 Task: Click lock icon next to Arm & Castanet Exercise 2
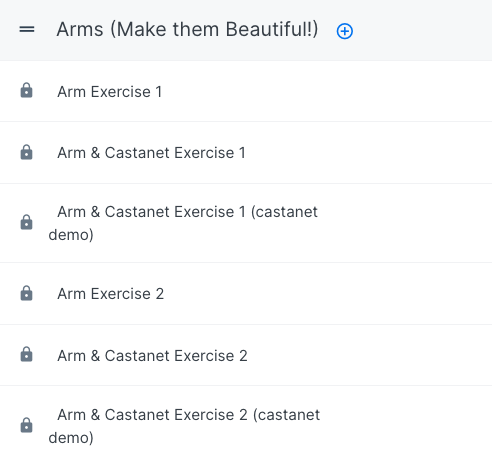tap(26, 355)
